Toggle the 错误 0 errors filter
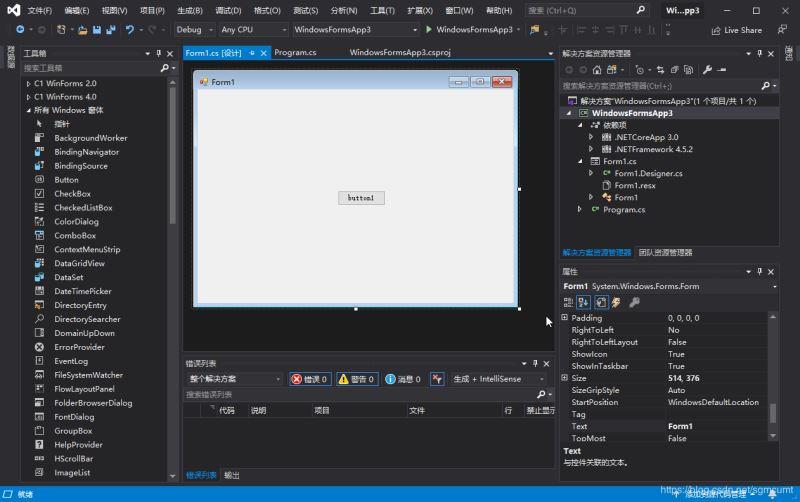800x502 pixels. coord(309,379)
